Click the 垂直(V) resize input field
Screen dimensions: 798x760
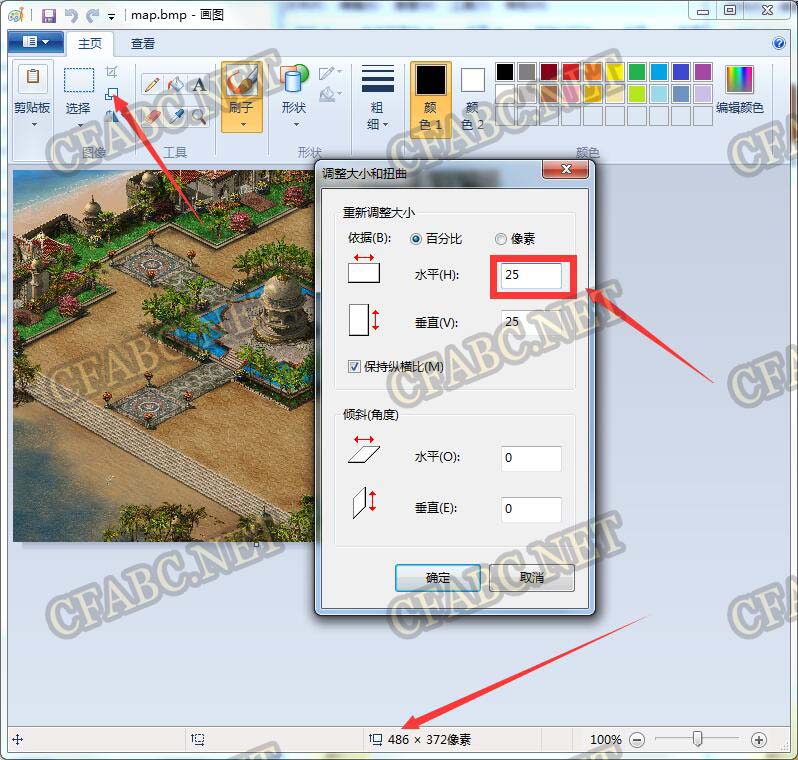click(531, 322)
